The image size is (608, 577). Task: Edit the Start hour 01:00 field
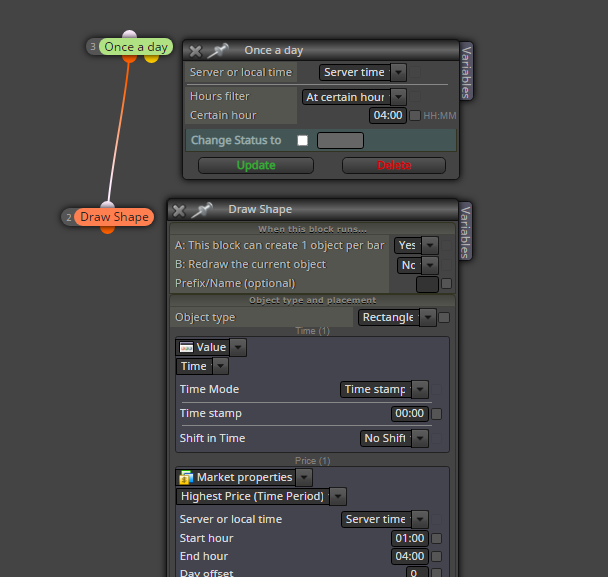pos(409,539)
